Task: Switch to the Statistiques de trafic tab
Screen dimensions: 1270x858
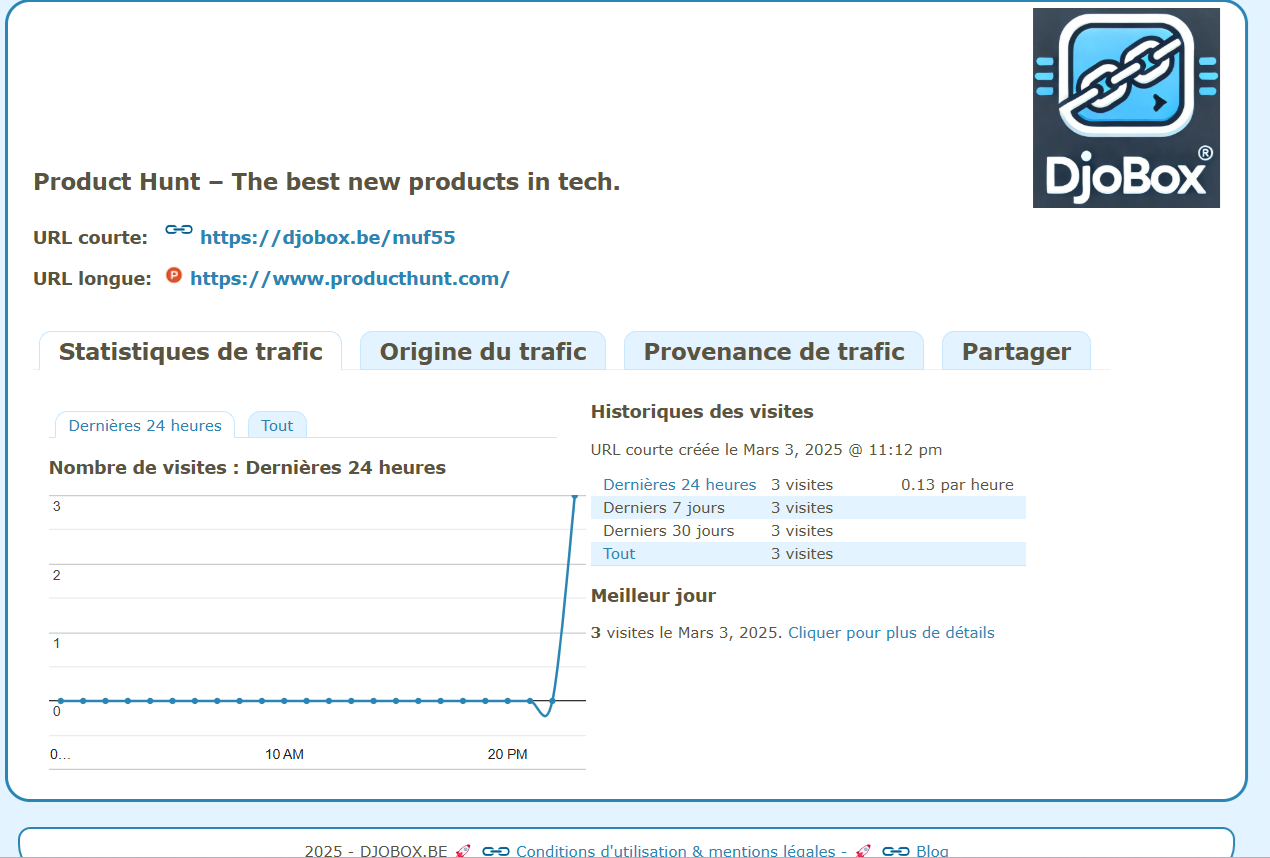Action: point(190,352)
